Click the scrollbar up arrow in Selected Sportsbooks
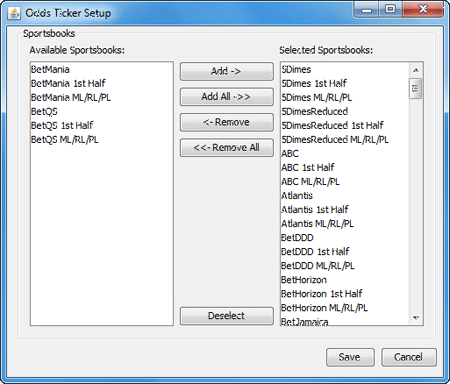 [416, 70]
